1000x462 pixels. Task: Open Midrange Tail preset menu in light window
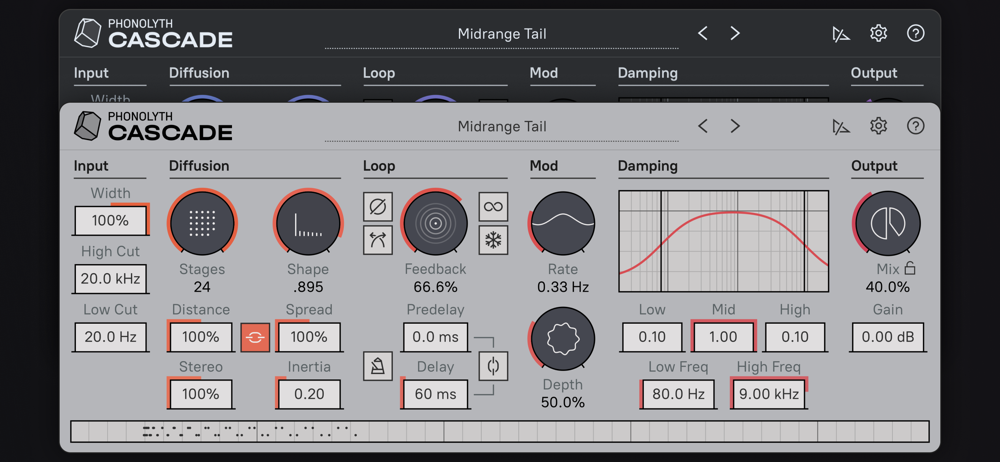click(x=502, y=127)
